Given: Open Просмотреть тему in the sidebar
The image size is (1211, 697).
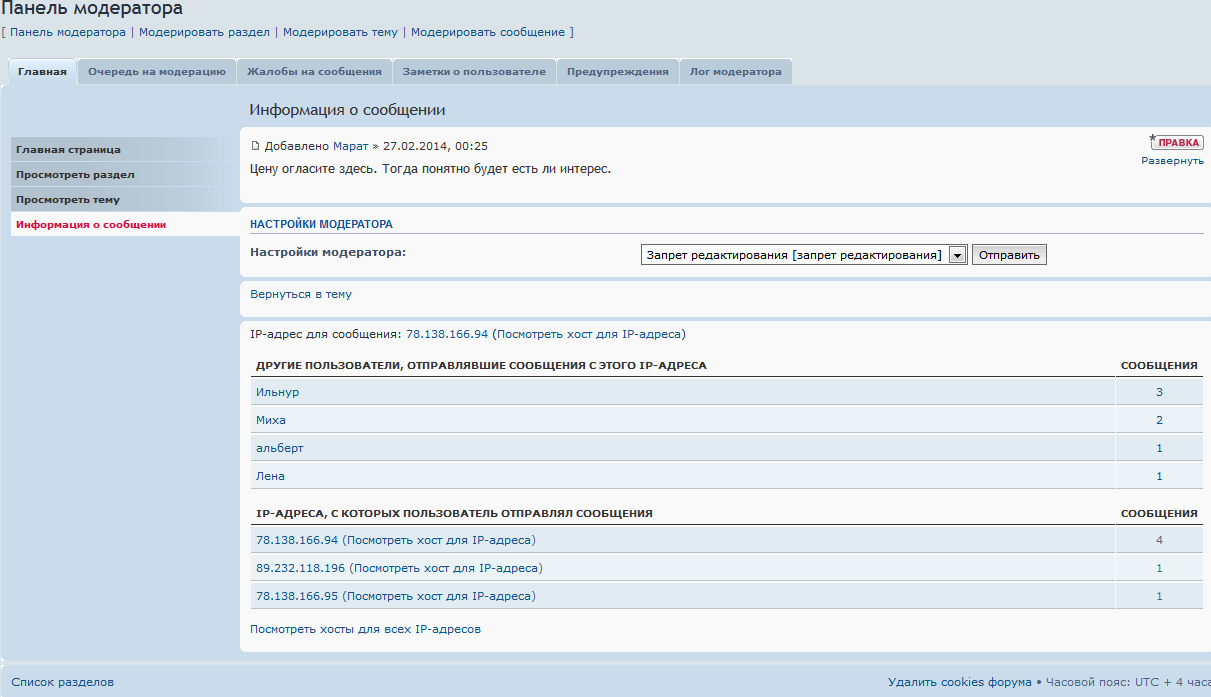Looking at the screenshot, I should coord(68,199).
